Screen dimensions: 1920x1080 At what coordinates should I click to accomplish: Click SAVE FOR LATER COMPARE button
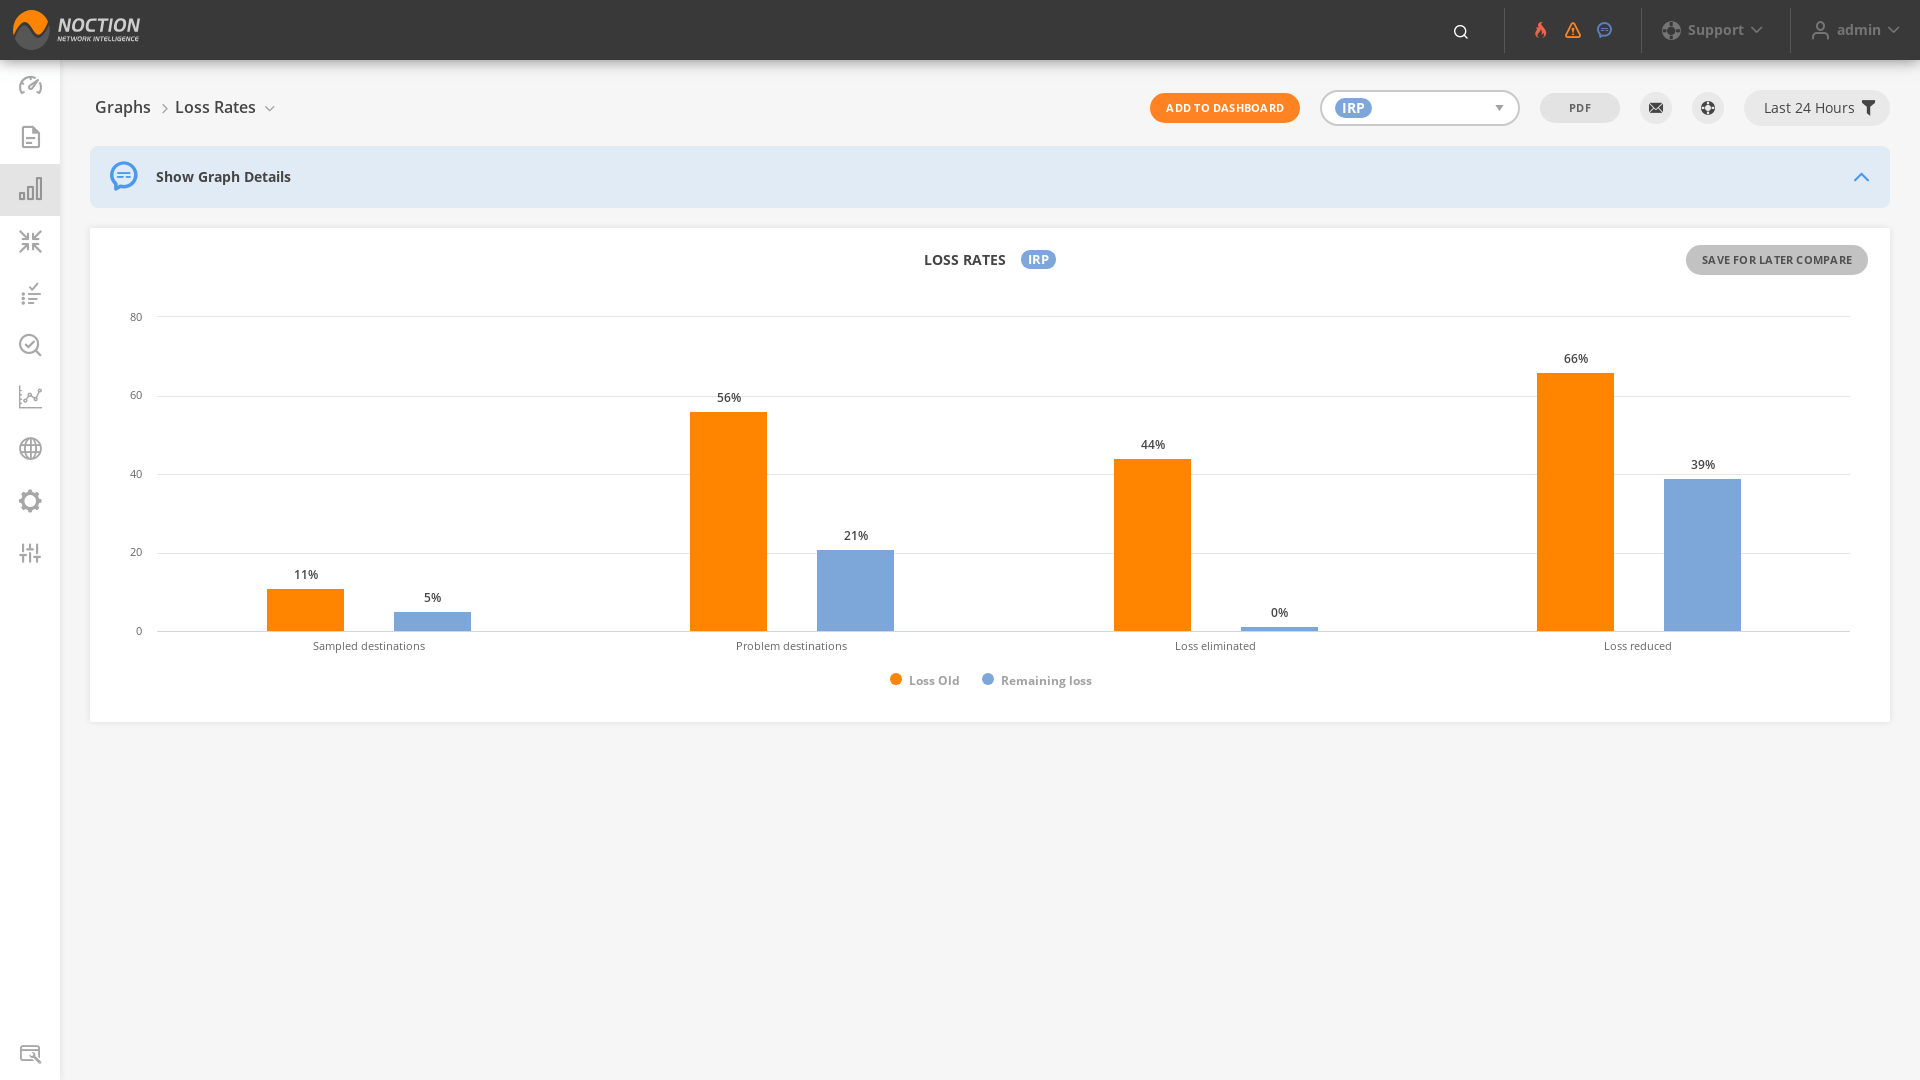pyautogui.click(x=1777, y=260)
